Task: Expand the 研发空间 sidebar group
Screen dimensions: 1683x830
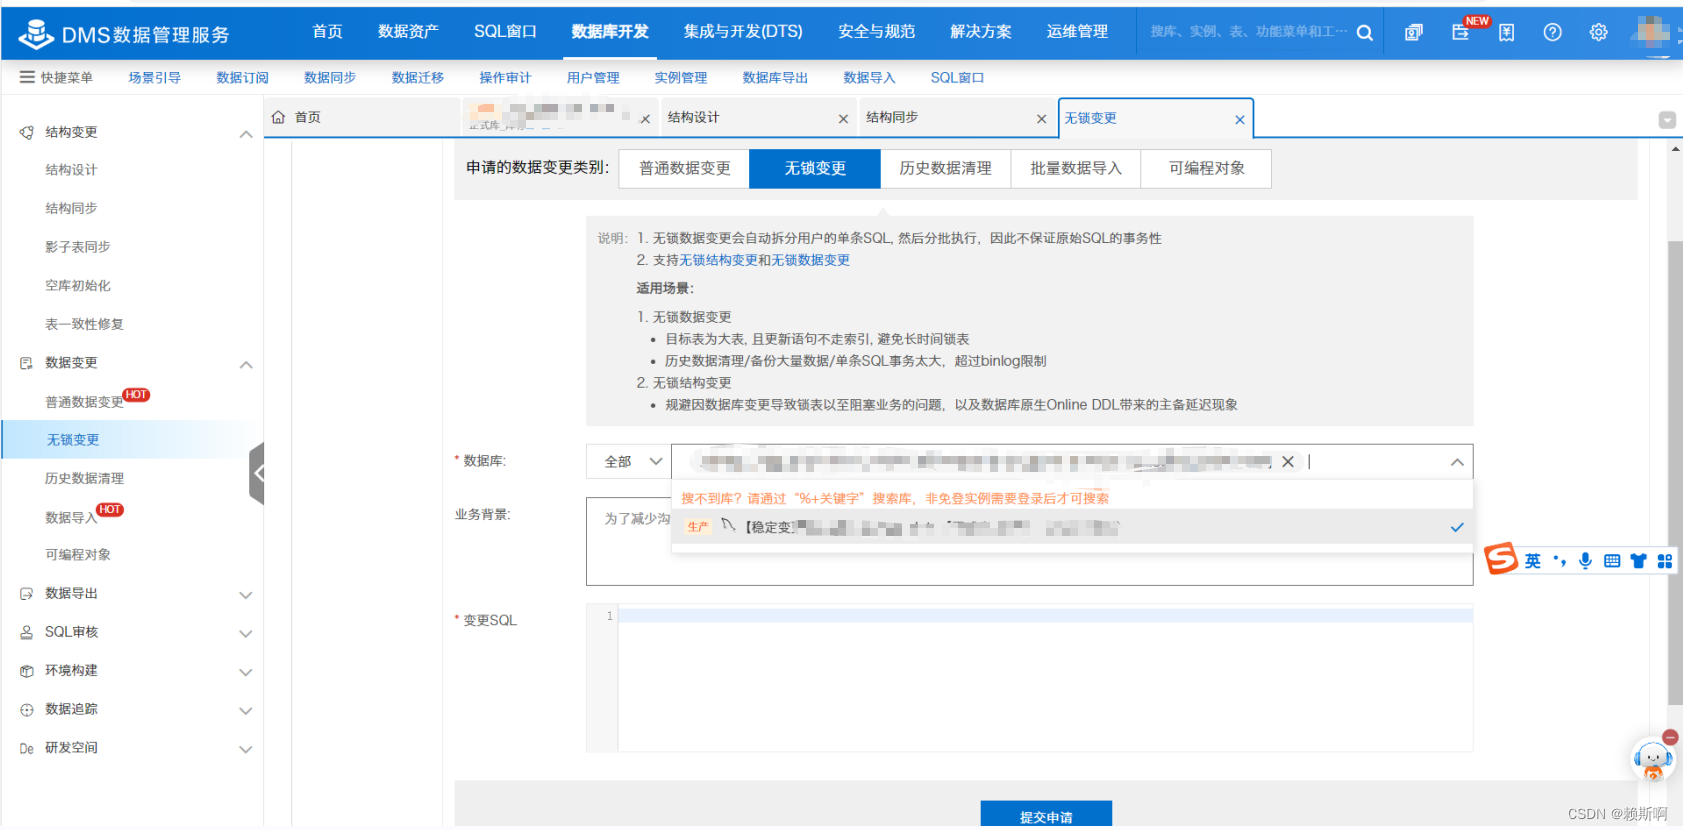Action: 246,750
